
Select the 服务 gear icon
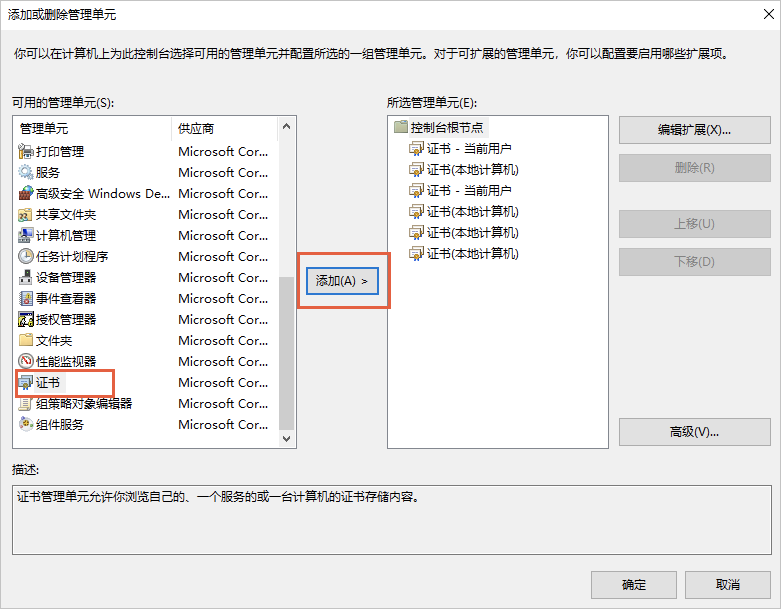click(x=26, y=173)
